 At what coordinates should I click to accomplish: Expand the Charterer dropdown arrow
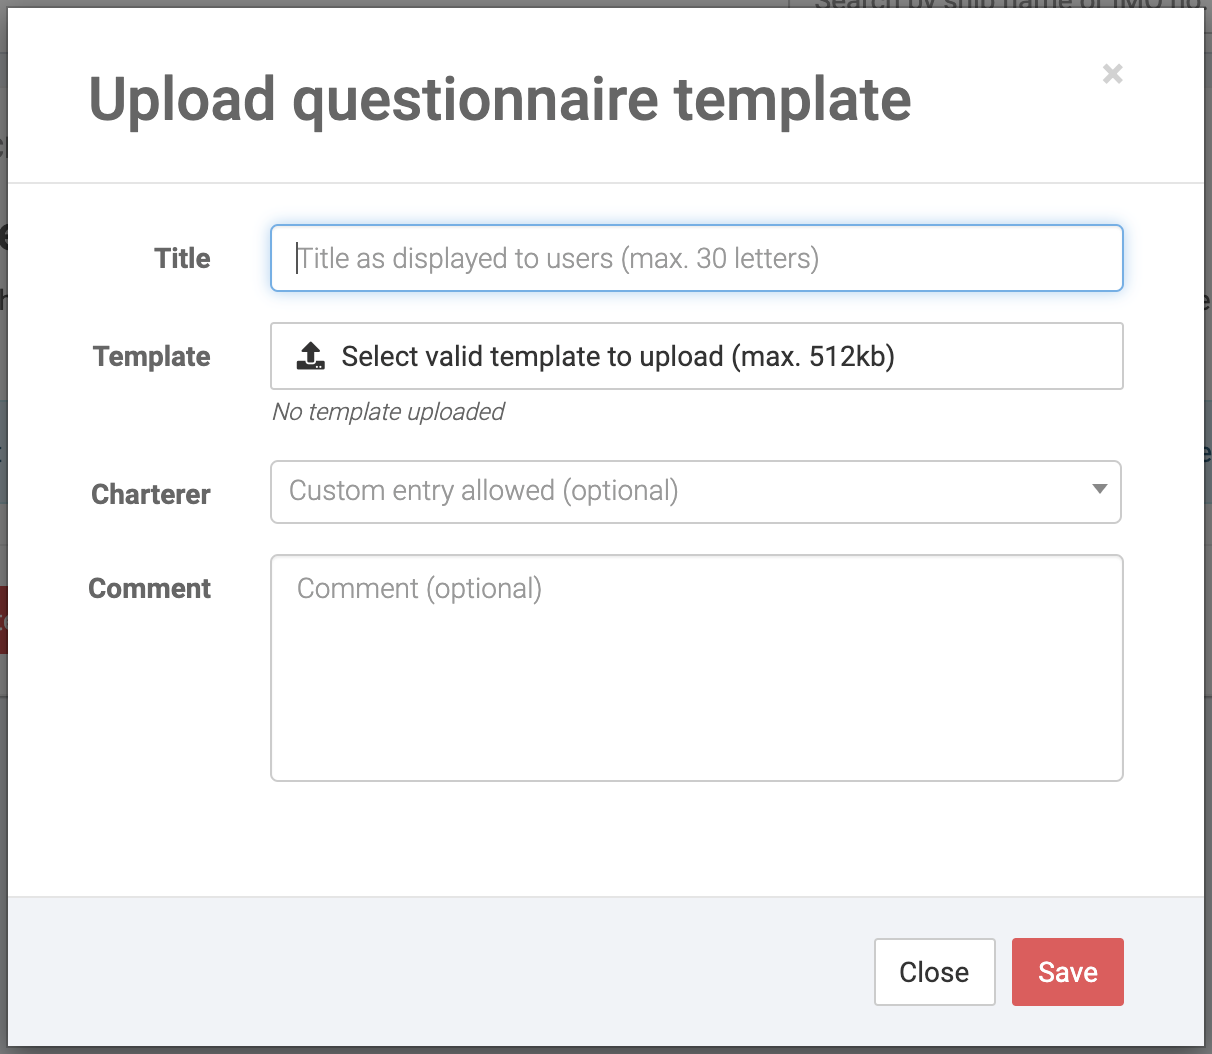pos(1100,490)
